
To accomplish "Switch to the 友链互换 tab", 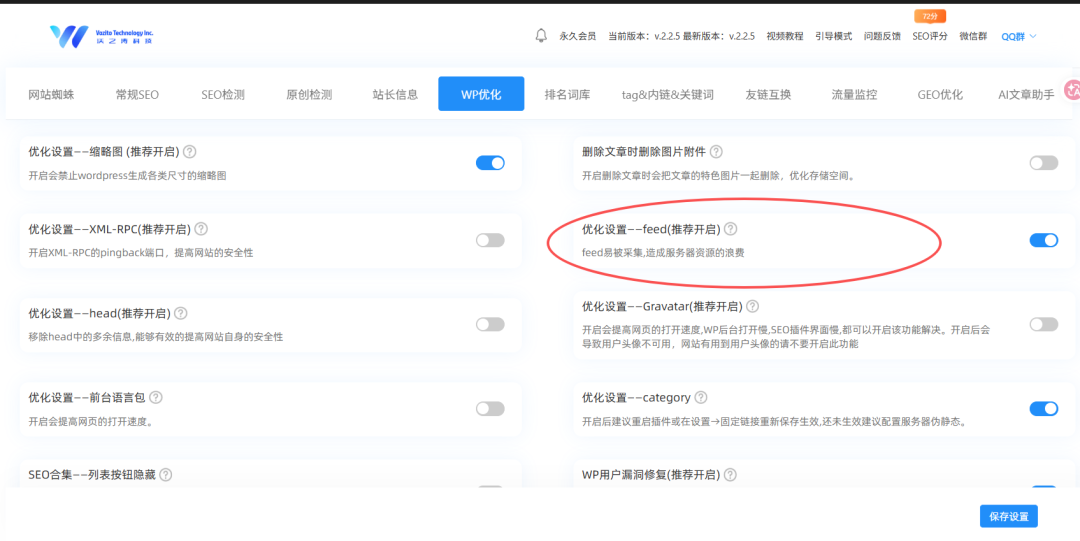I will [x=768, y=94].
